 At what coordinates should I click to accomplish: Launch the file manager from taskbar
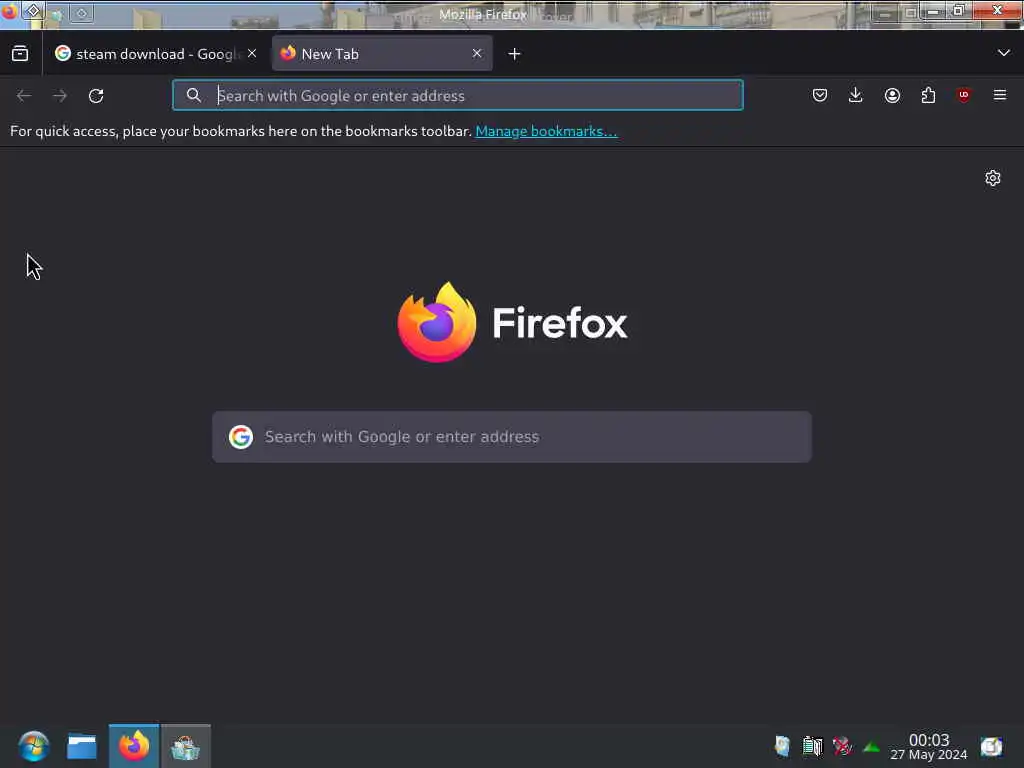point(82,746)
